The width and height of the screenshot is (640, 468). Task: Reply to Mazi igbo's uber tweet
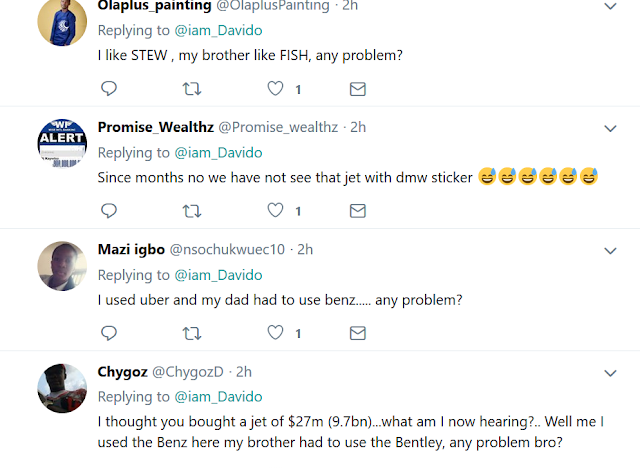point(109,331)
